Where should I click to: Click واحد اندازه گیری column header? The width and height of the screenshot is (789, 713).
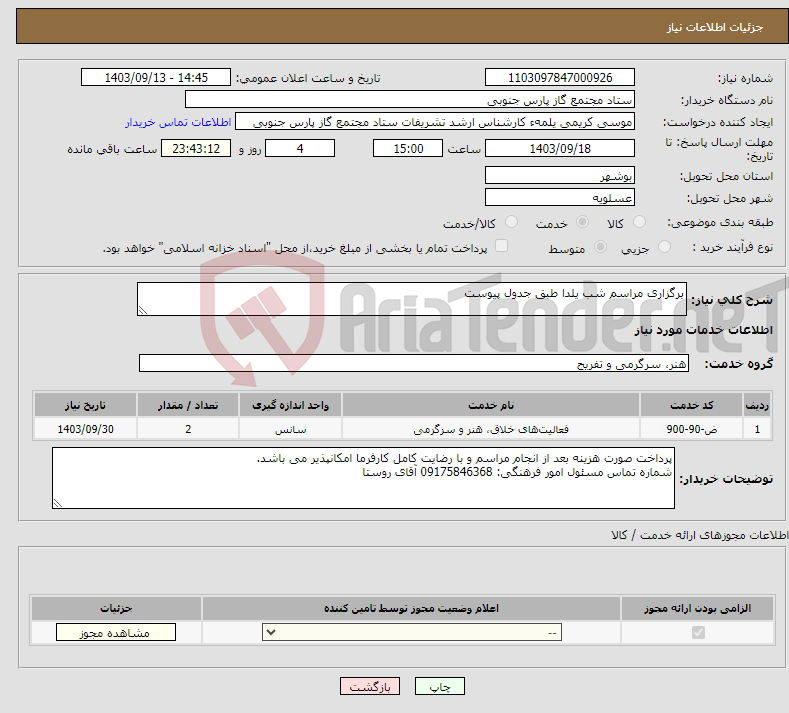pos(290,405)
